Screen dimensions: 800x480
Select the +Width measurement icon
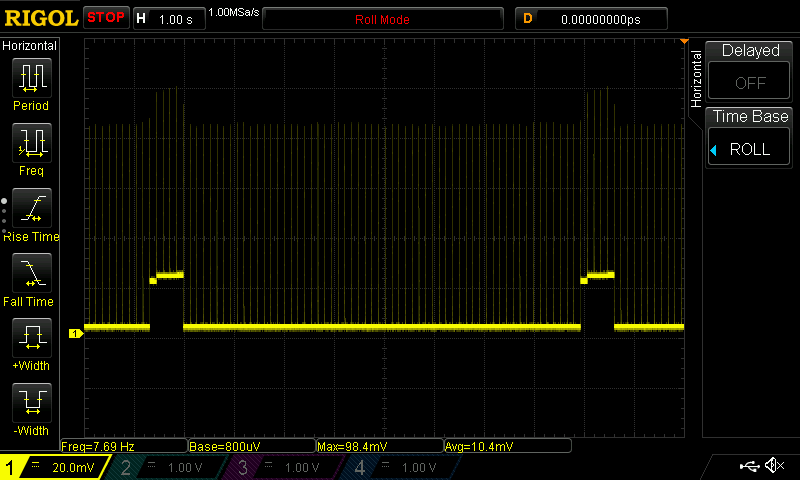pyautogui.click(x=32, y=338)
